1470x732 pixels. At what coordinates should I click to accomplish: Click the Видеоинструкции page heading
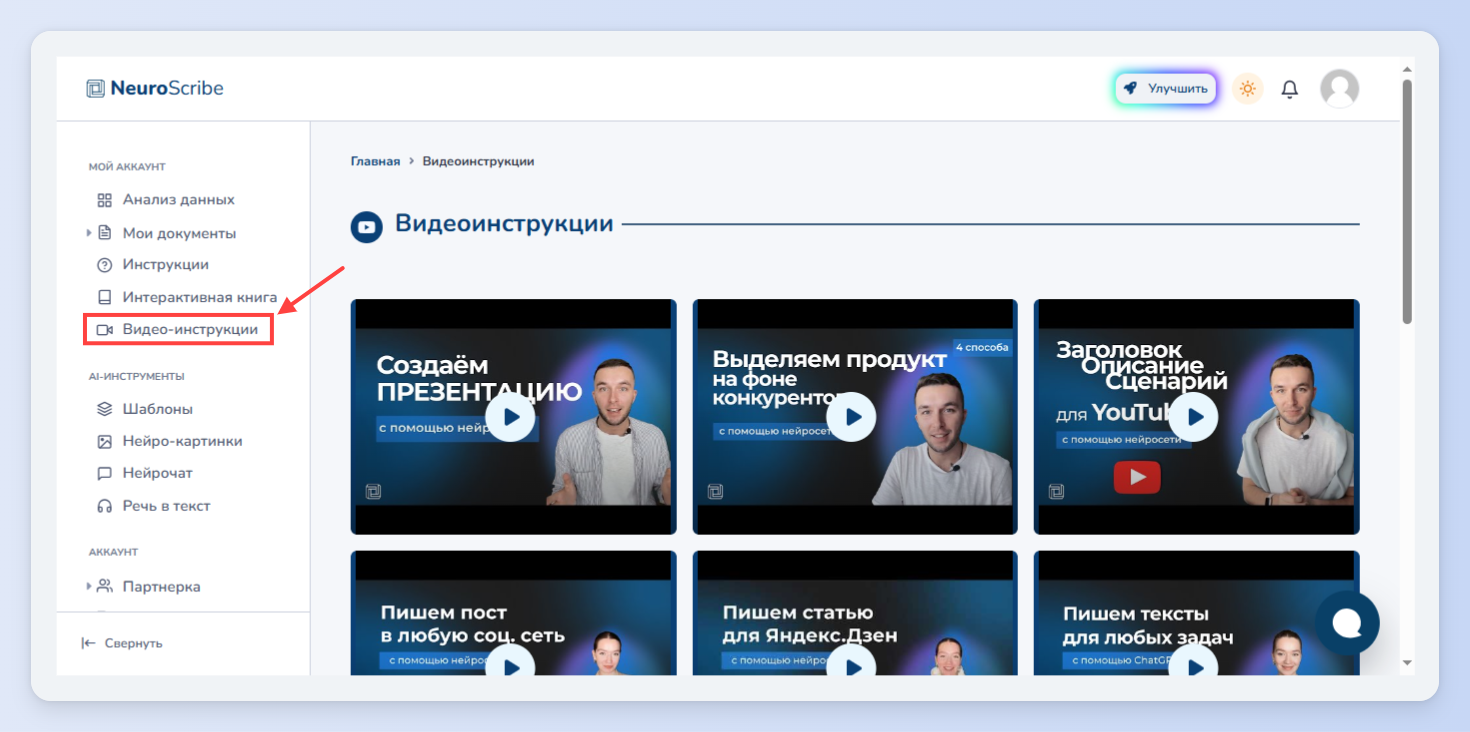point(504,223)
